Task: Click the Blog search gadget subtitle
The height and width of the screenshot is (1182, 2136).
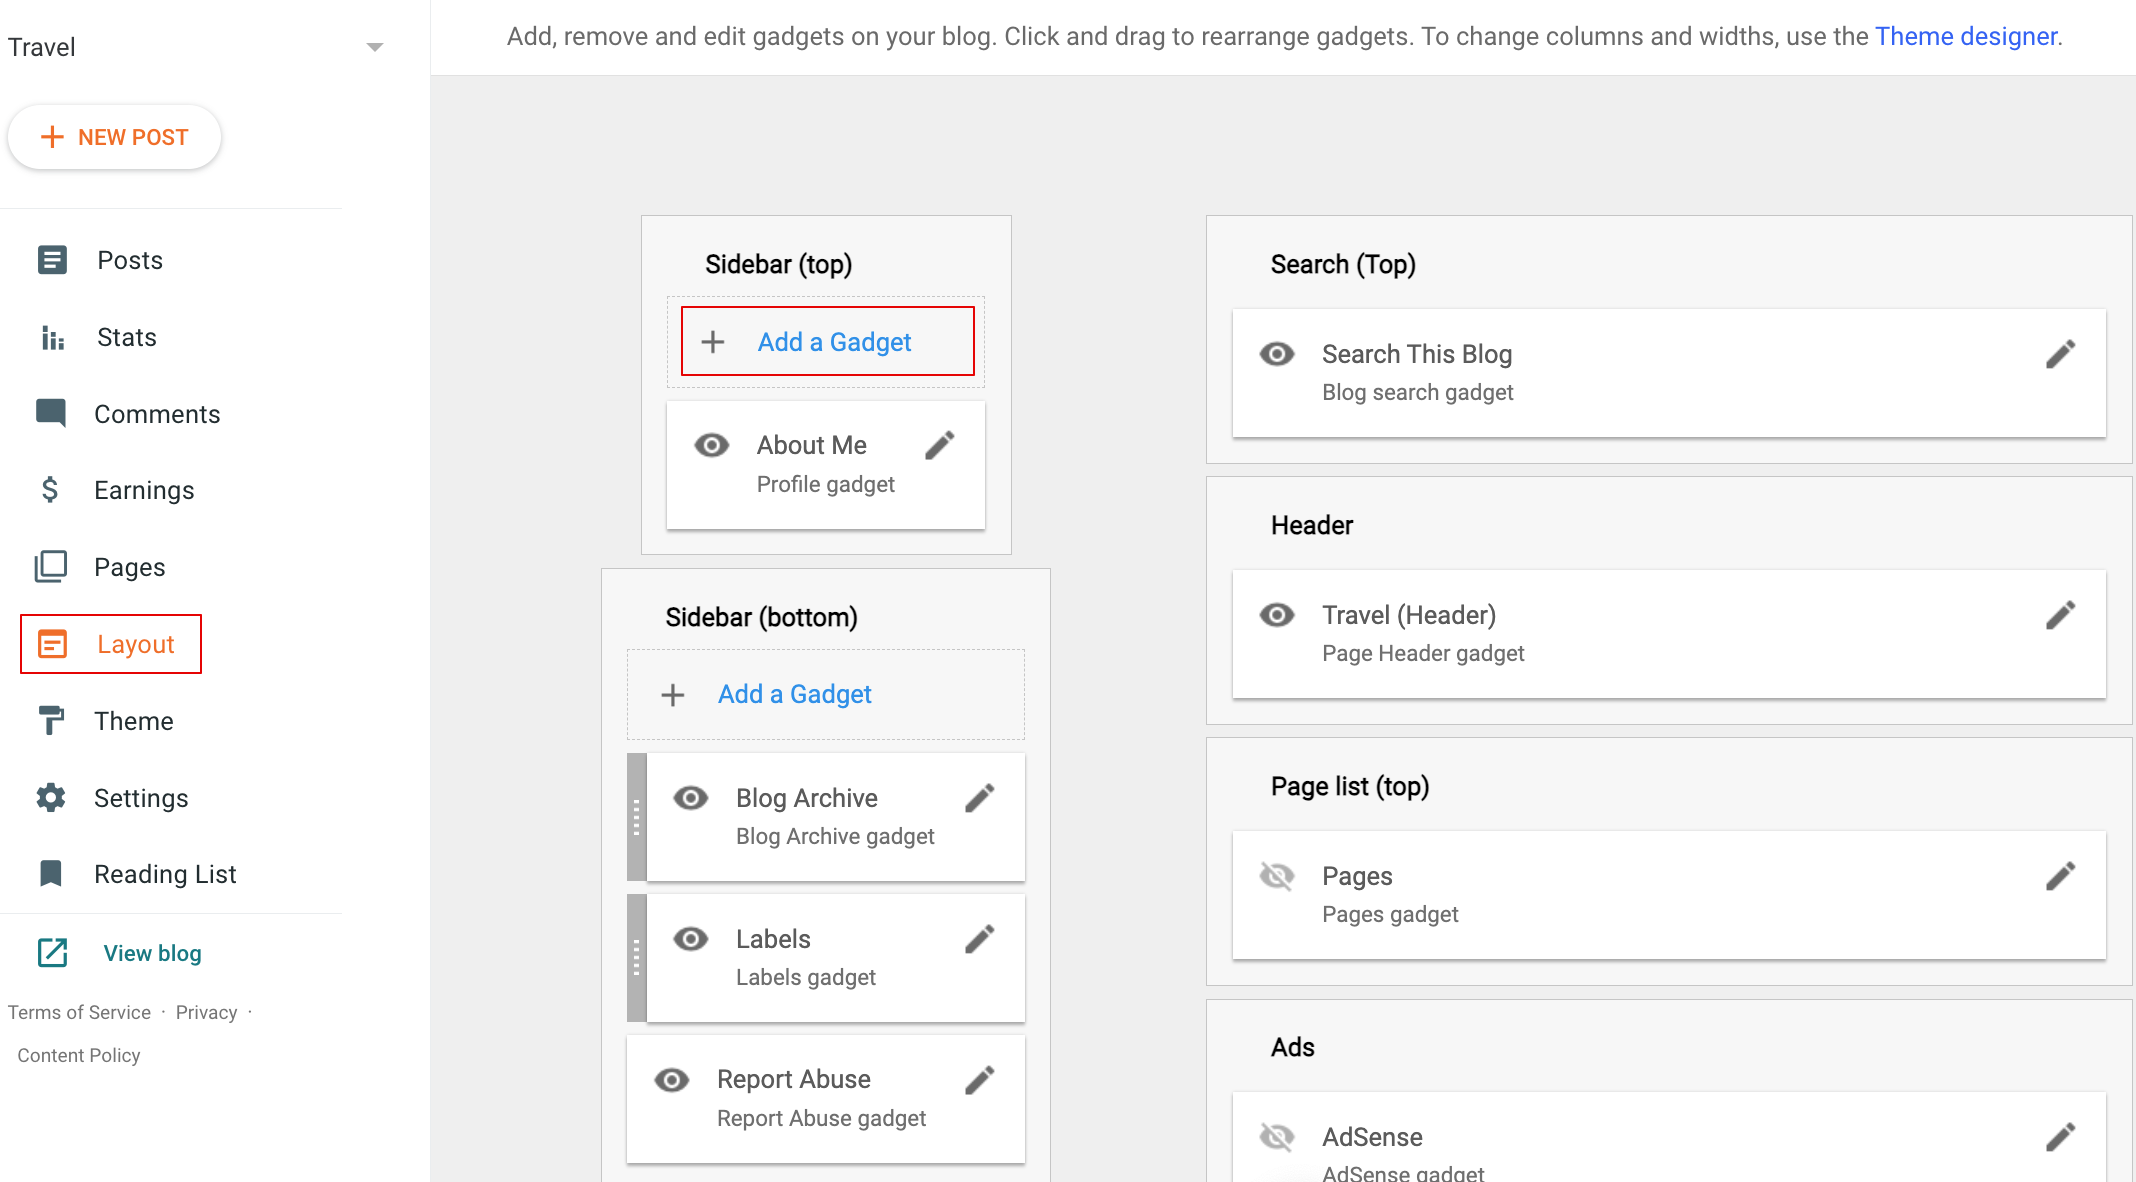Action: (1417, 392)
